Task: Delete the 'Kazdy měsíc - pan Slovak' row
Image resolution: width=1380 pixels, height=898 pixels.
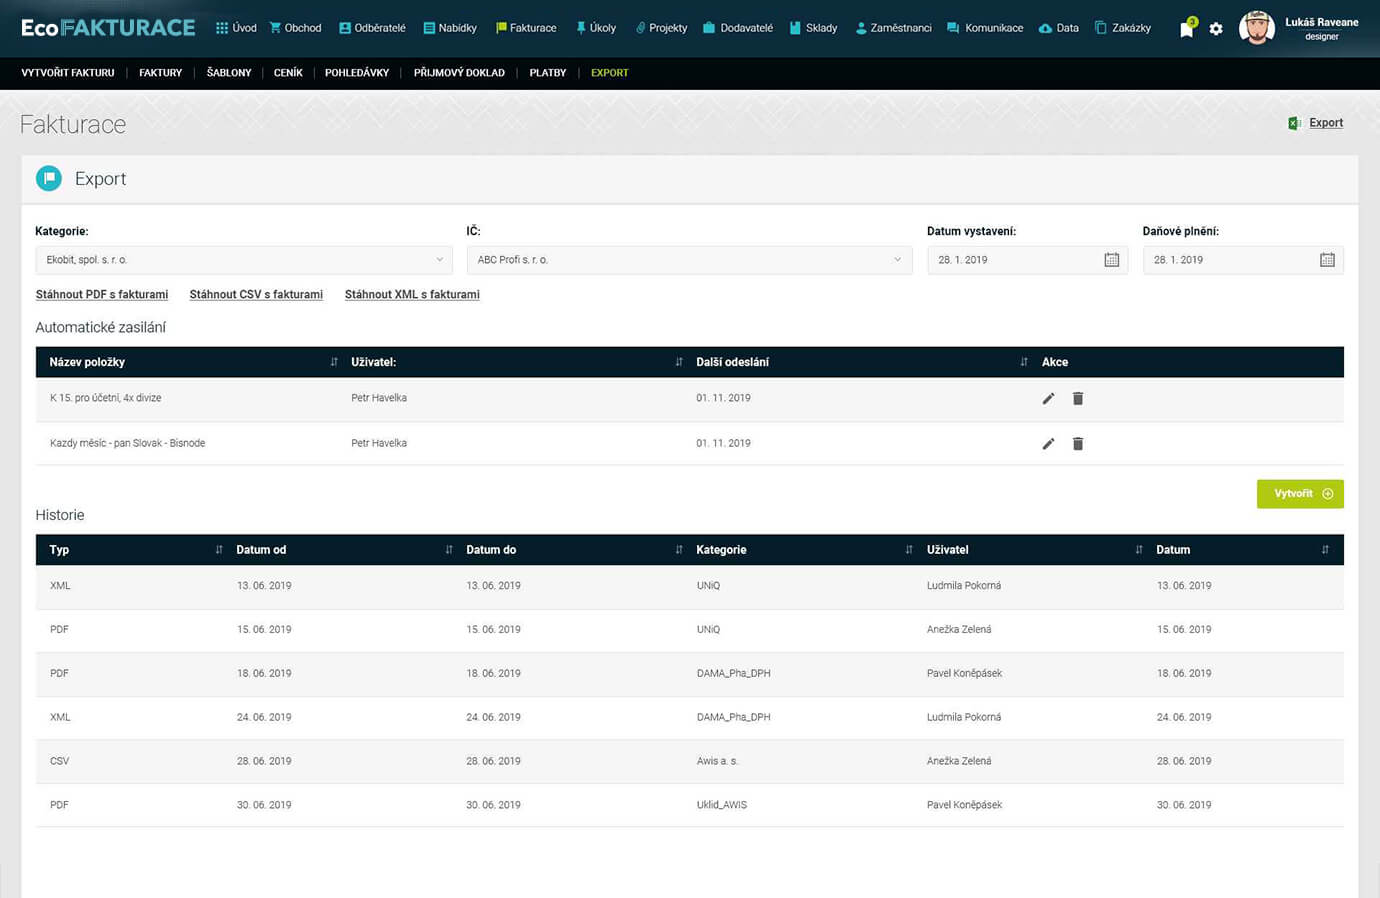Action: [1078, 443]
